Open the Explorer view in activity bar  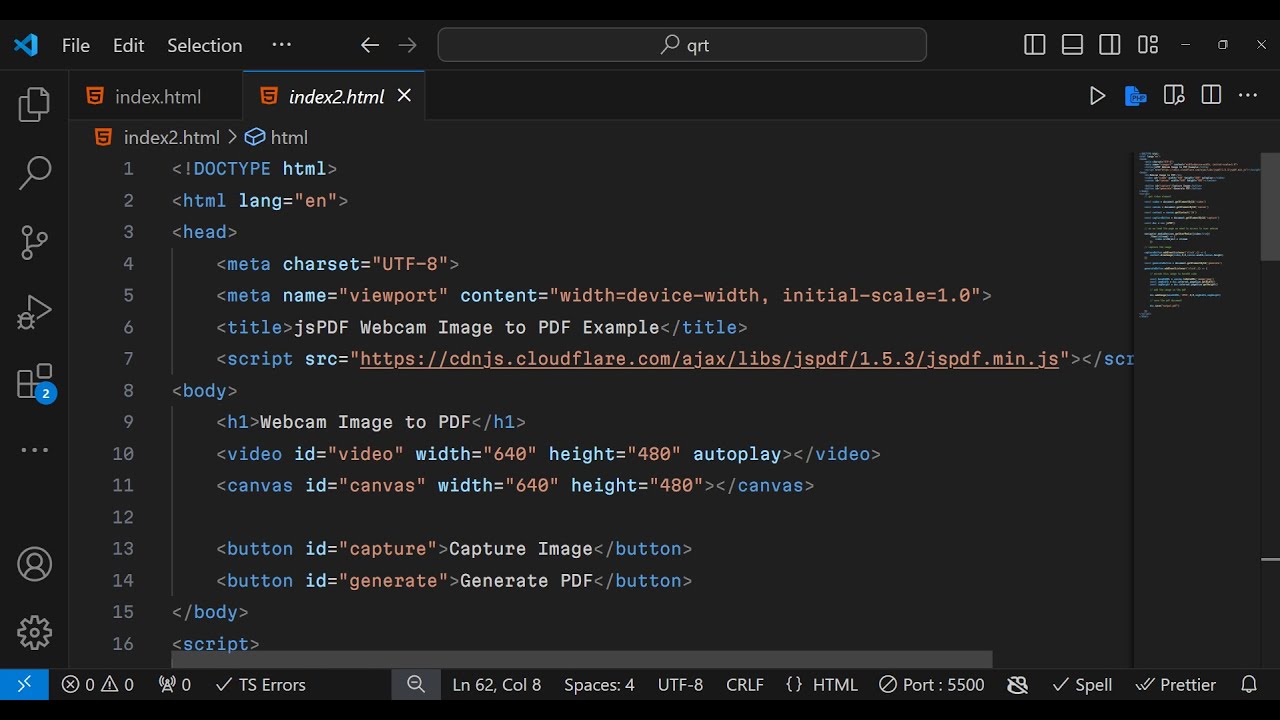pos(34,105)
